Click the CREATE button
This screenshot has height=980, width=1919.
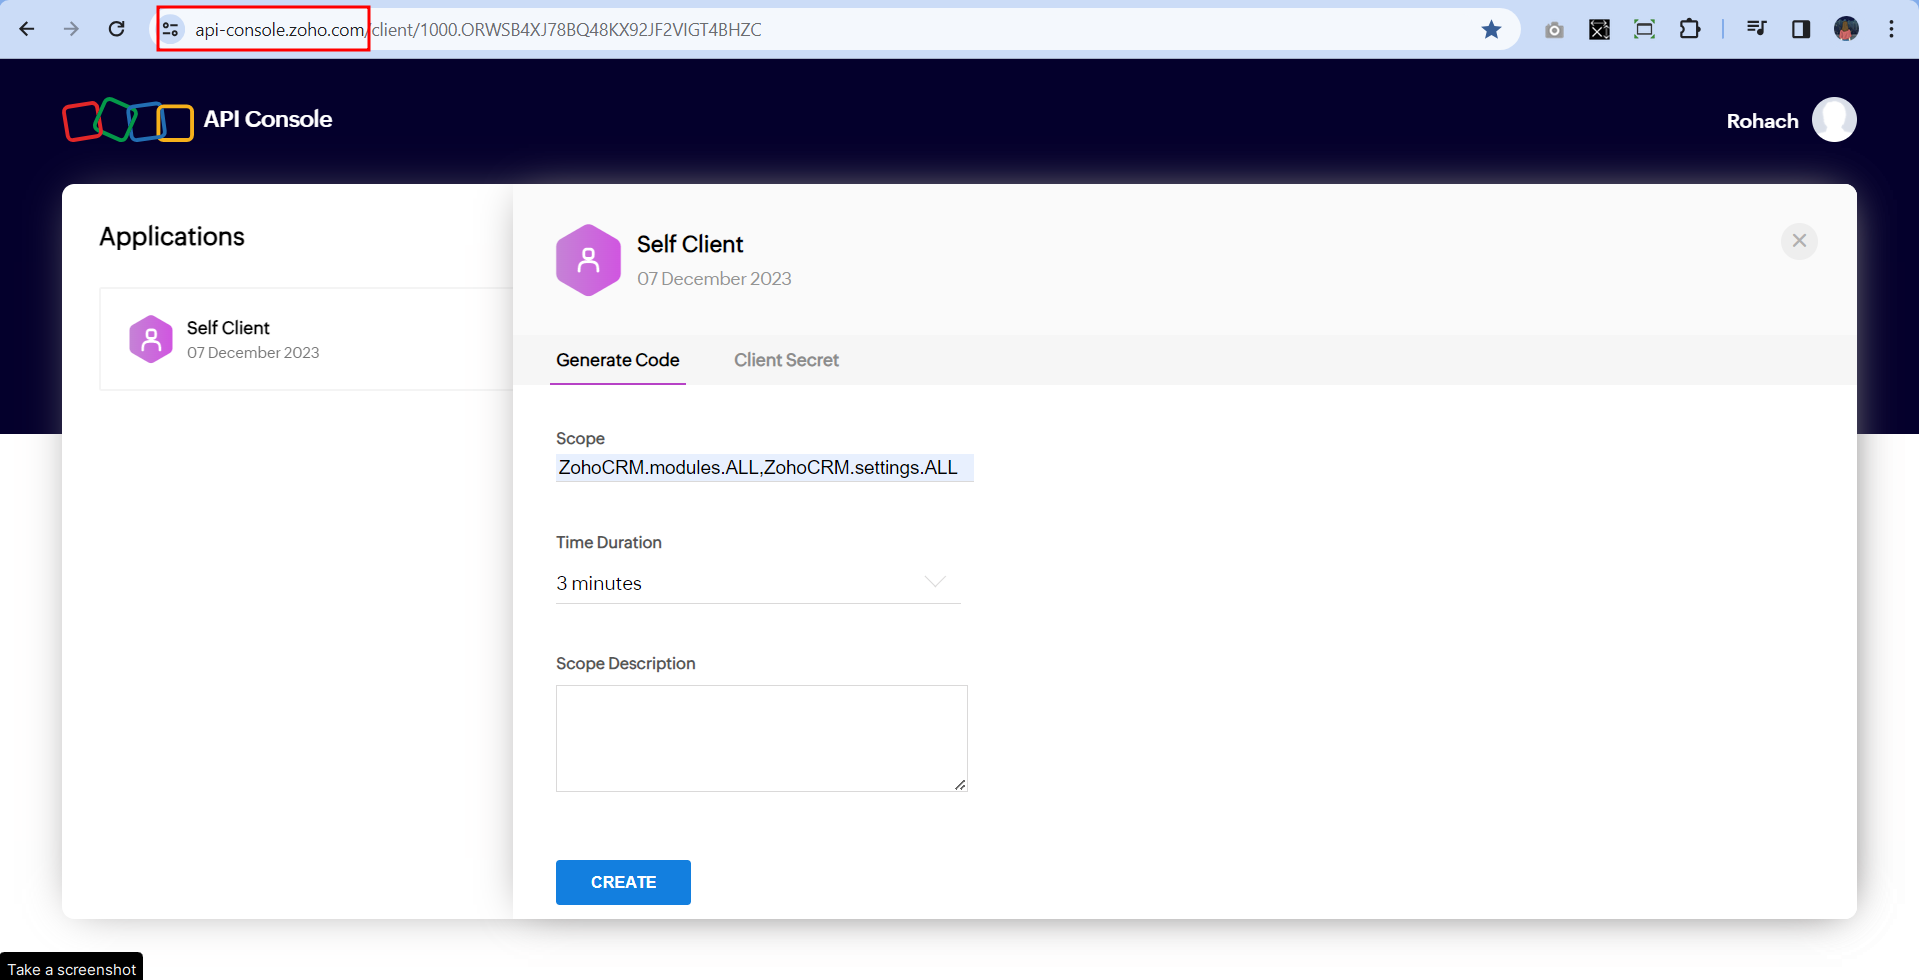pyautogui.click(x=623, y=882)
